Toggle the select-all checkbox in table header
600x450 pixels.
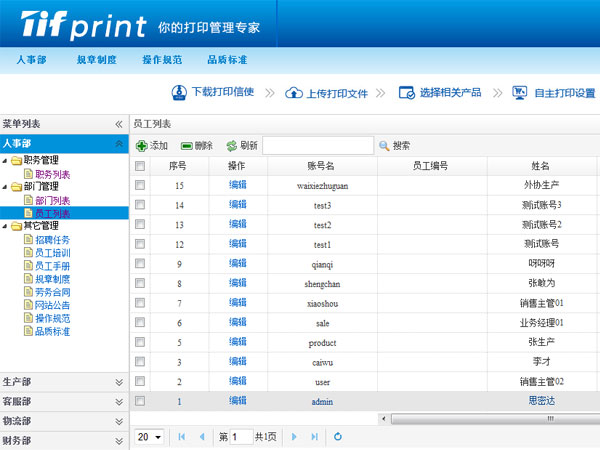[x=140, y=166]
